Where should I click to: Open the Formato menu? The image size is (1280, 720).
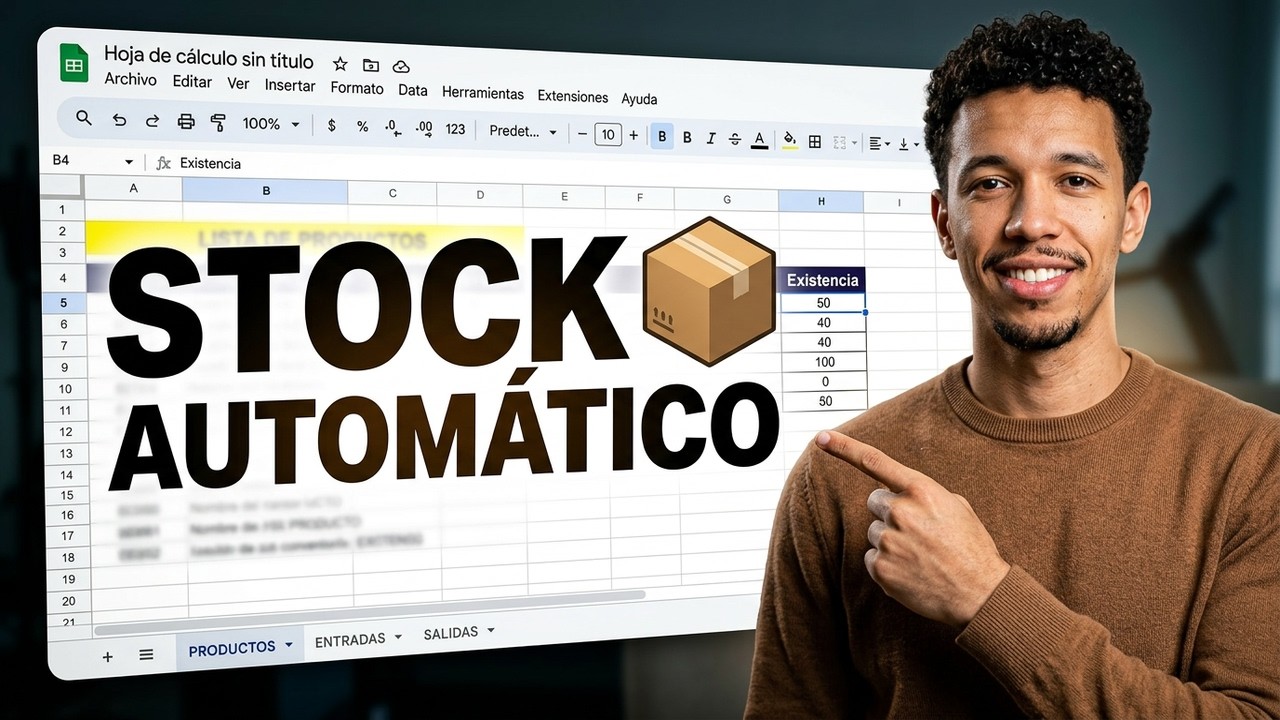pos(357,88)
